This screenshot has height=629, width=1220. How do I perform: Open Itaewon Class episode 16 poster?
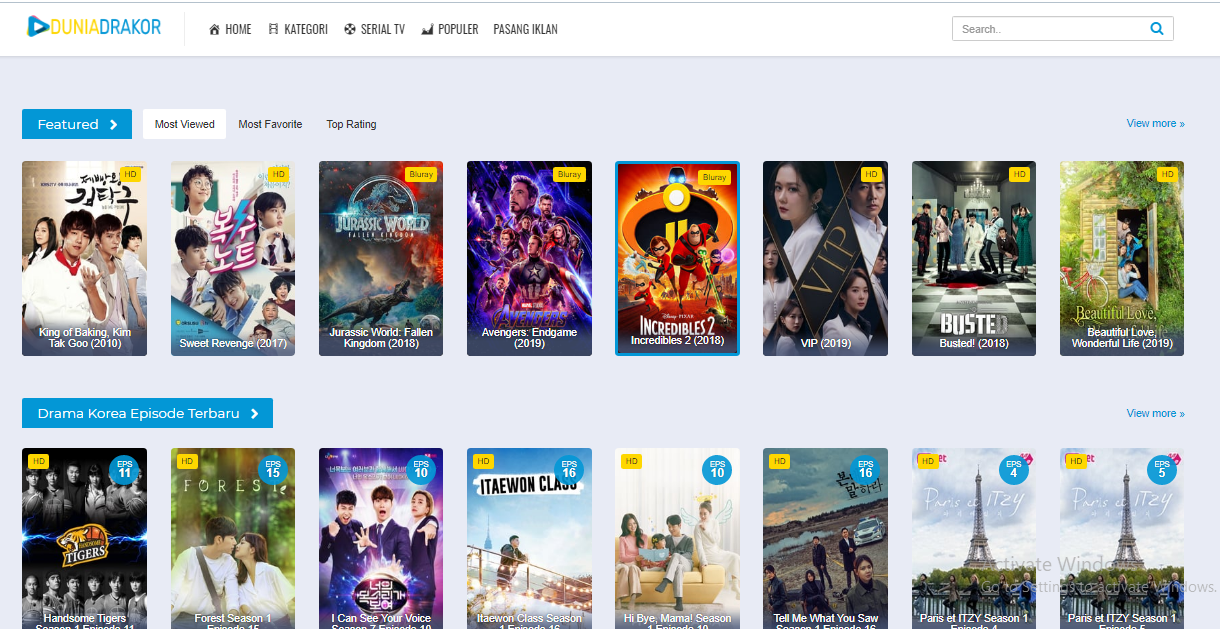click(x=529, y=538)
